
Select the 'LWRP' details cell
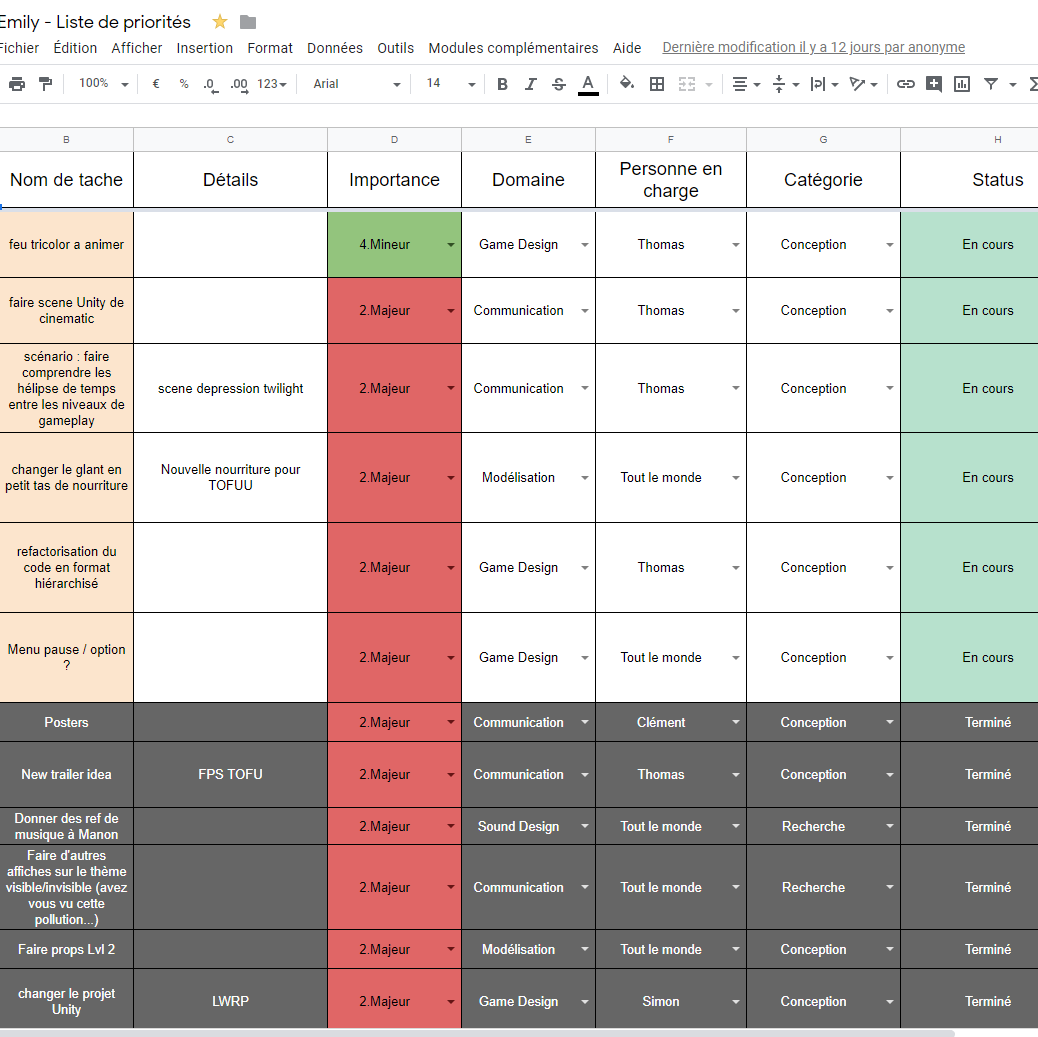(x=230, y=1001)
